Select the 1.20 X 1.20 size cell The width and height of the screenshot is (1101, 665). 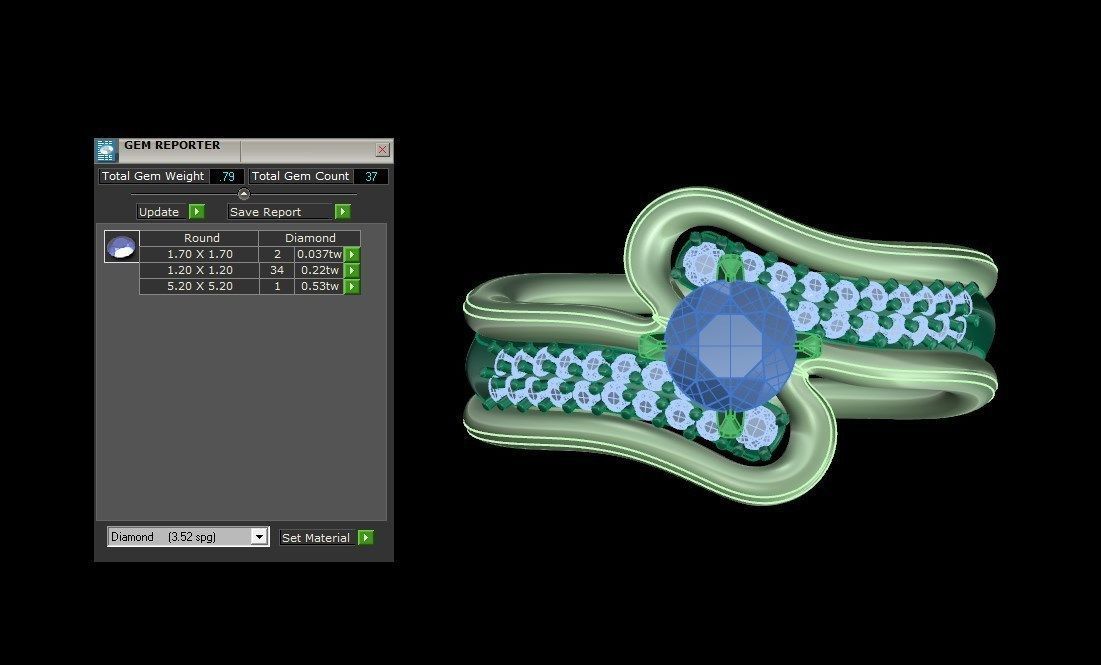199,270
